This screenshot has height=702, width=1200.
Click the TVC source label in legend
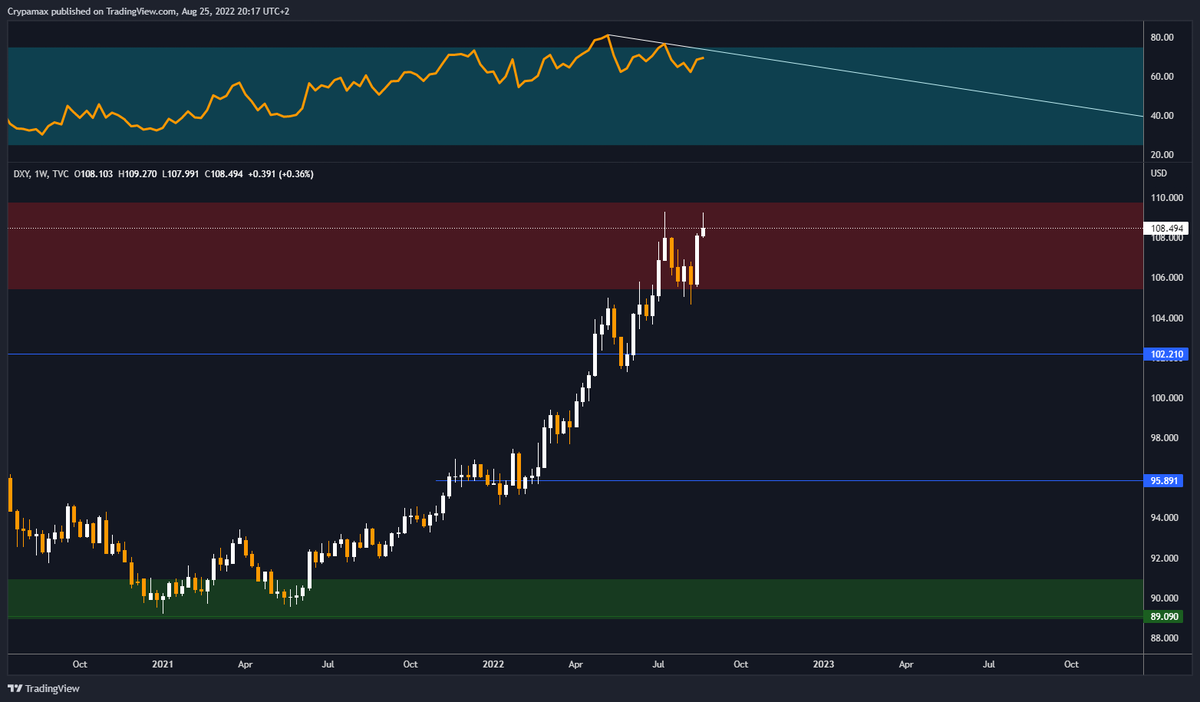point(62,174)
